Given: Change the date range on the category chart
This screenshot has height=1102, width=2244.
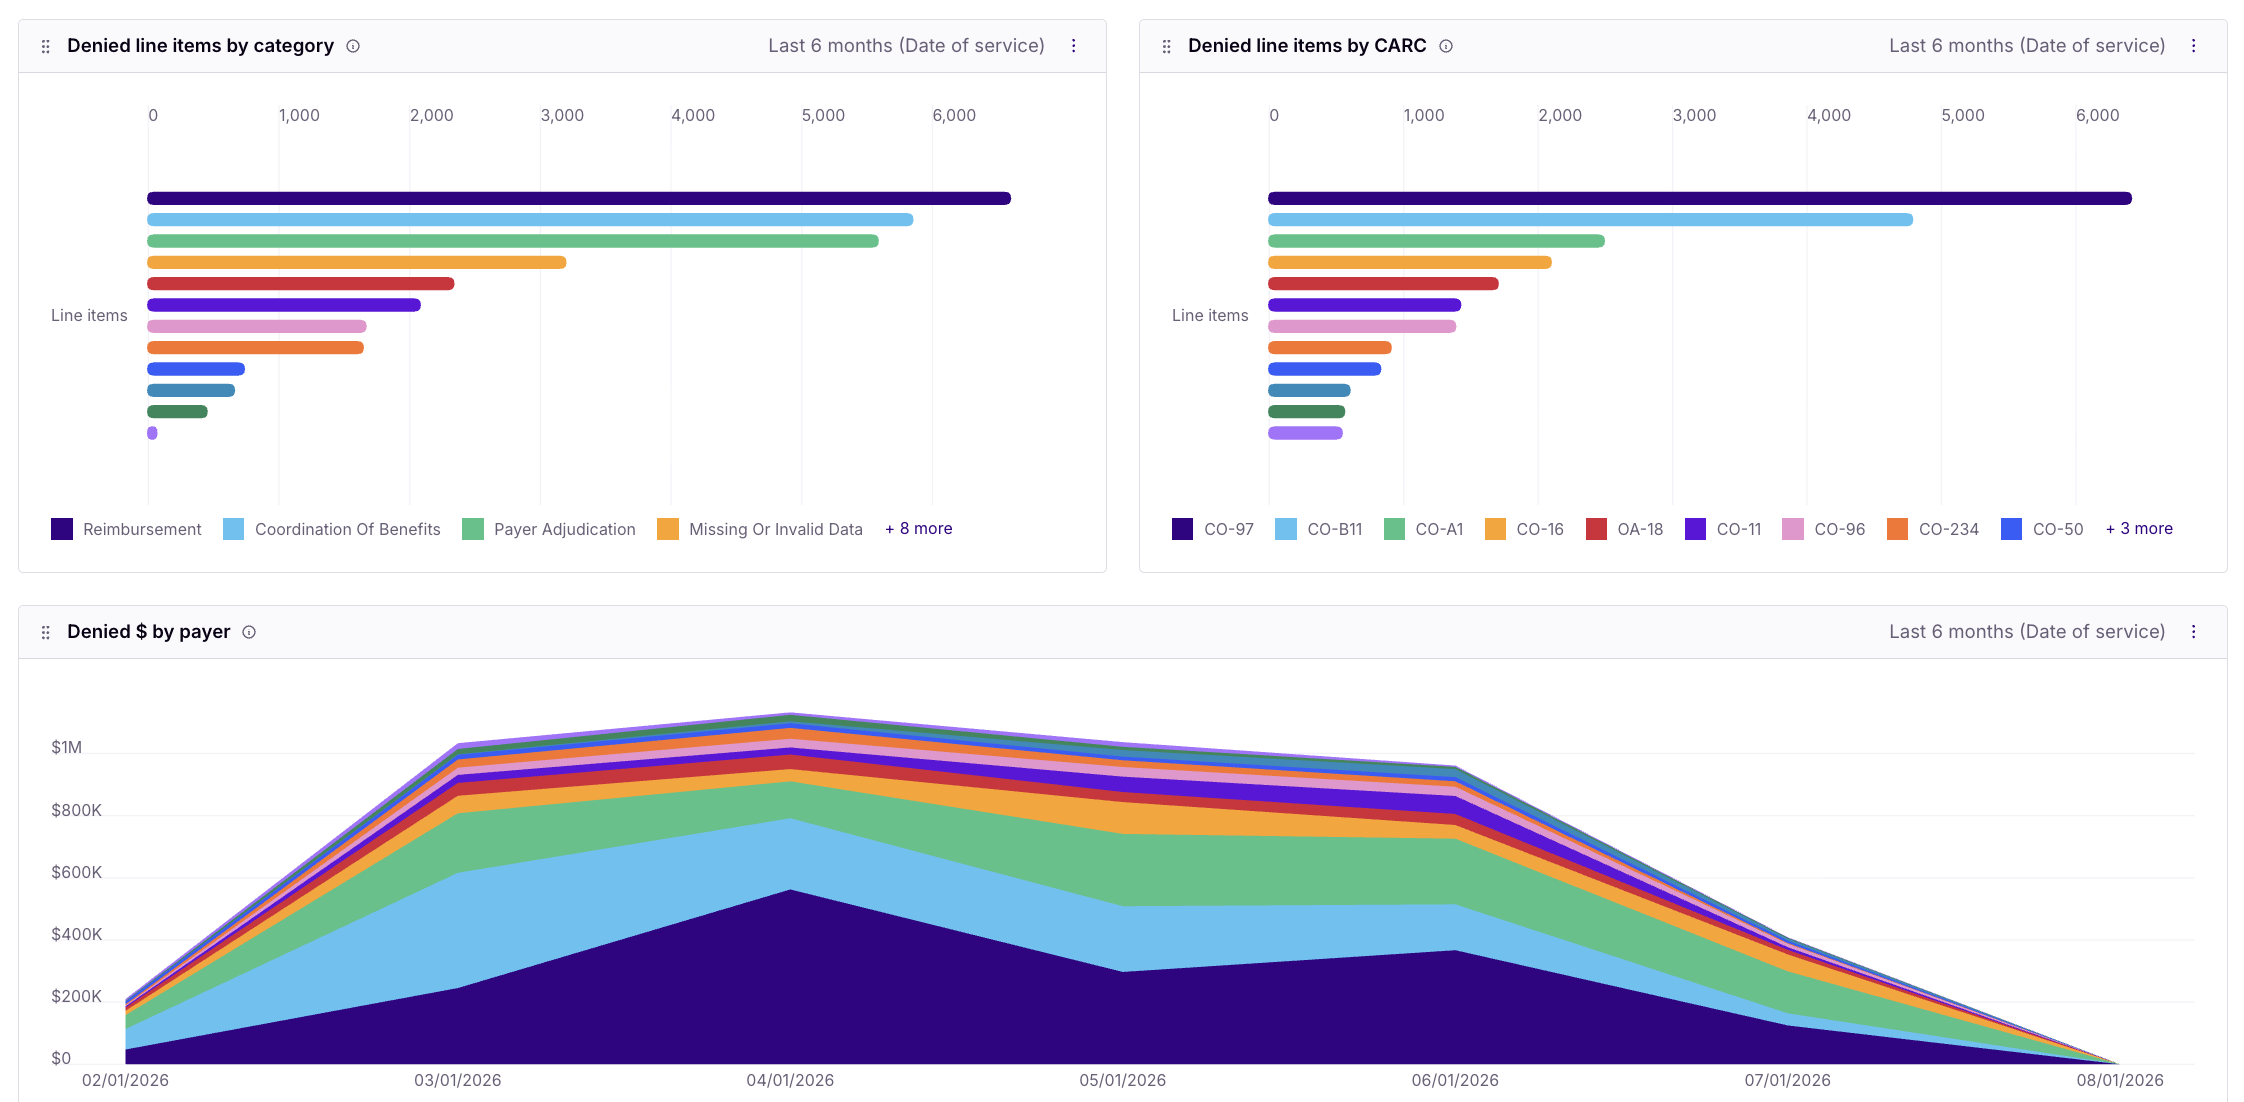Looking at the screenshot, I should tap(906, 46).
